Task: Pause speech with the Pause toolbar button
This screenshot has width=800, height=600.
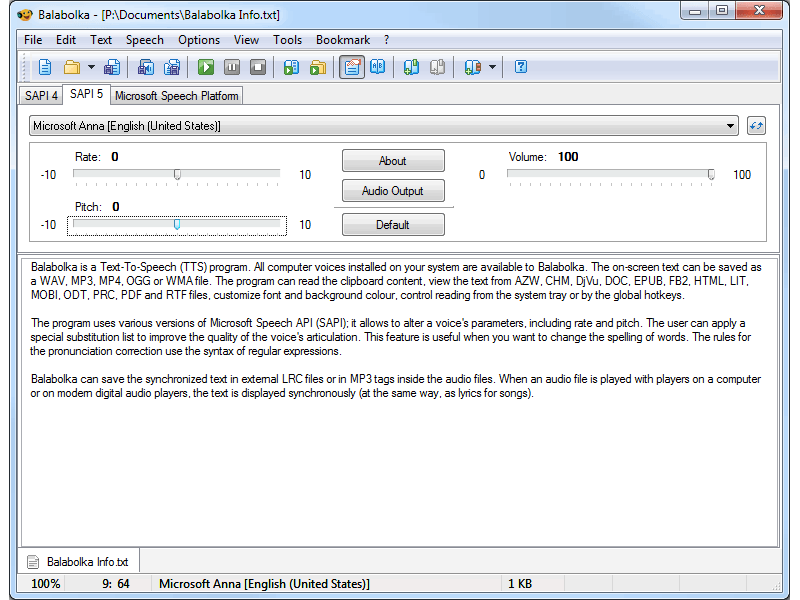Action: point(232,67)
